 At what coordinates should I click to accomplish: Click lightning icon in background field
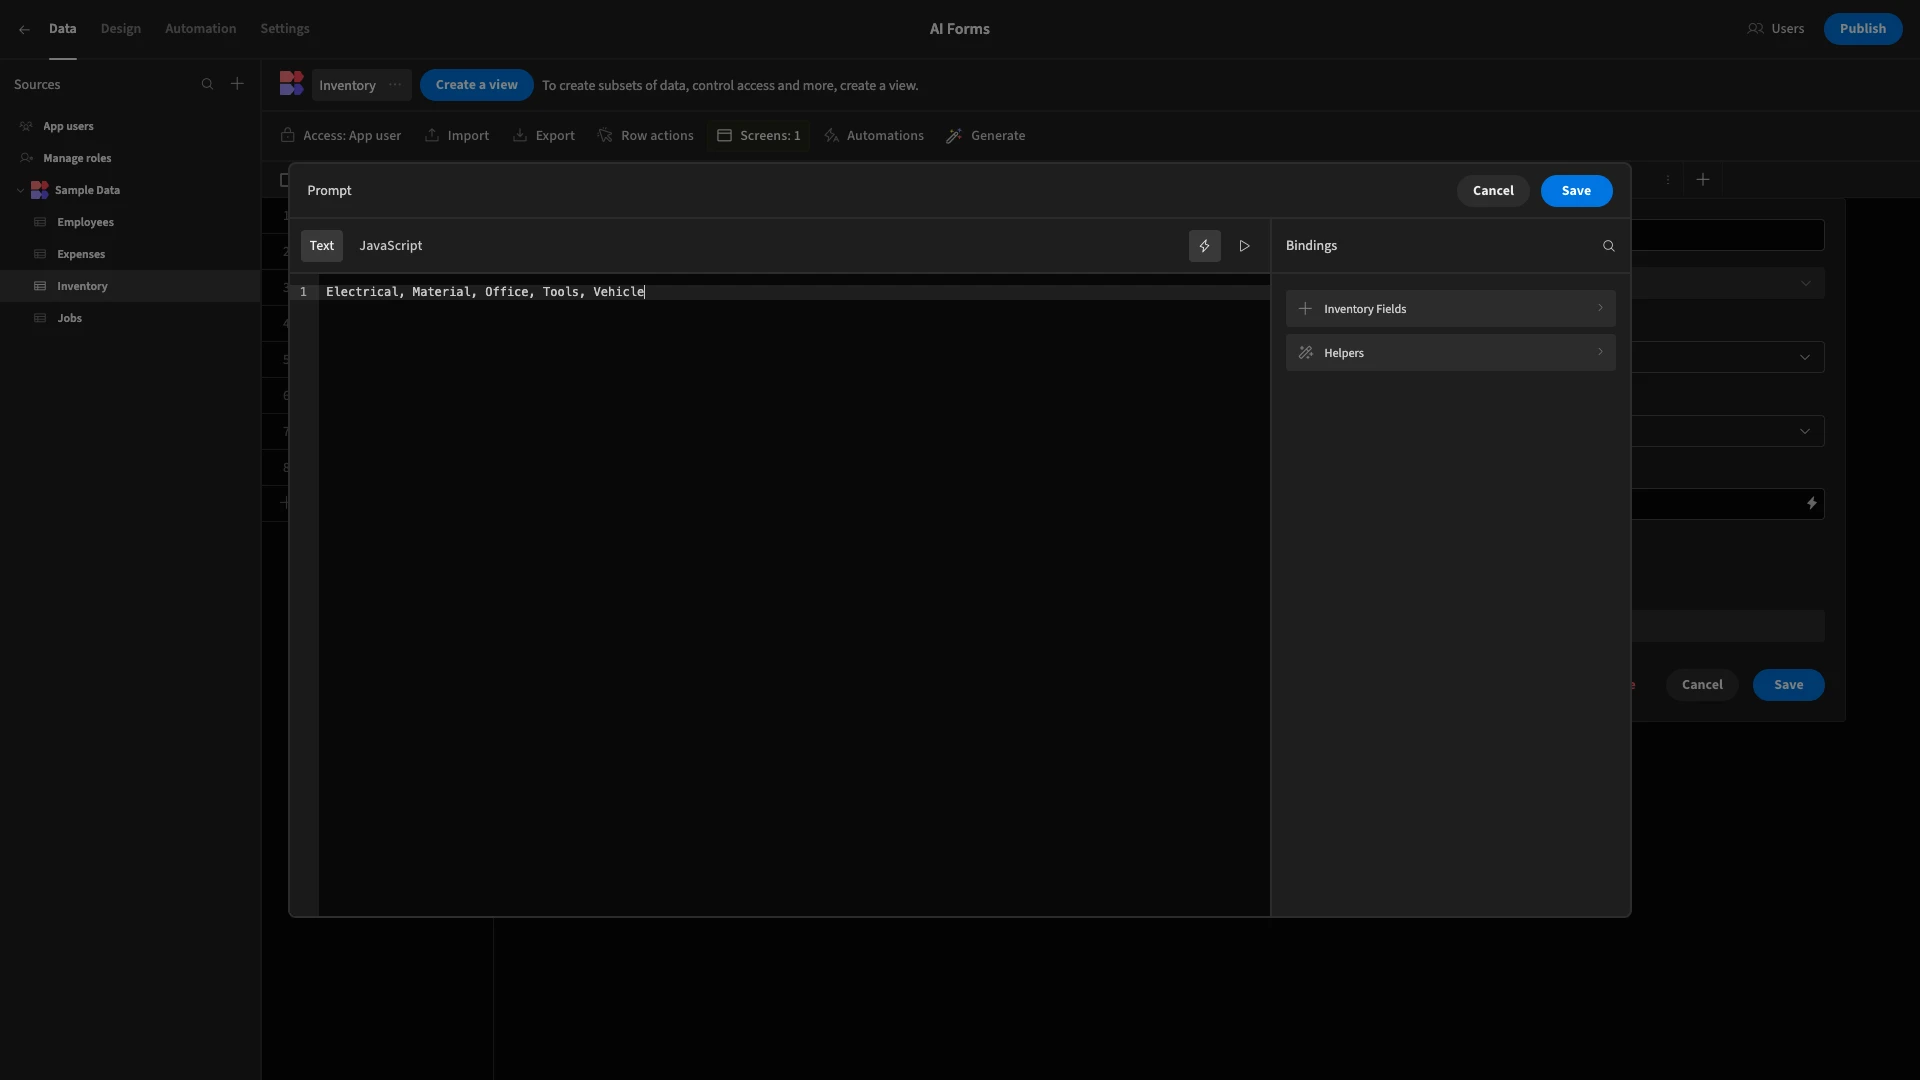pyautogui.click(x=1811, y=504)
